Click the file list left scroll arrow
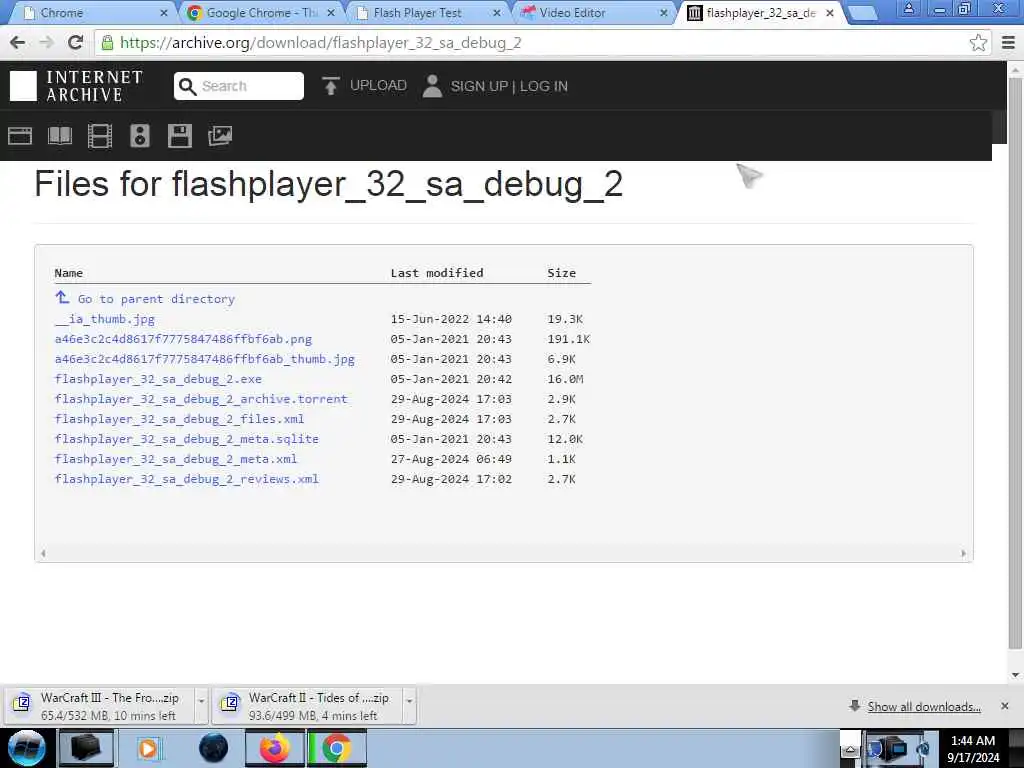 tap(43, 553)
